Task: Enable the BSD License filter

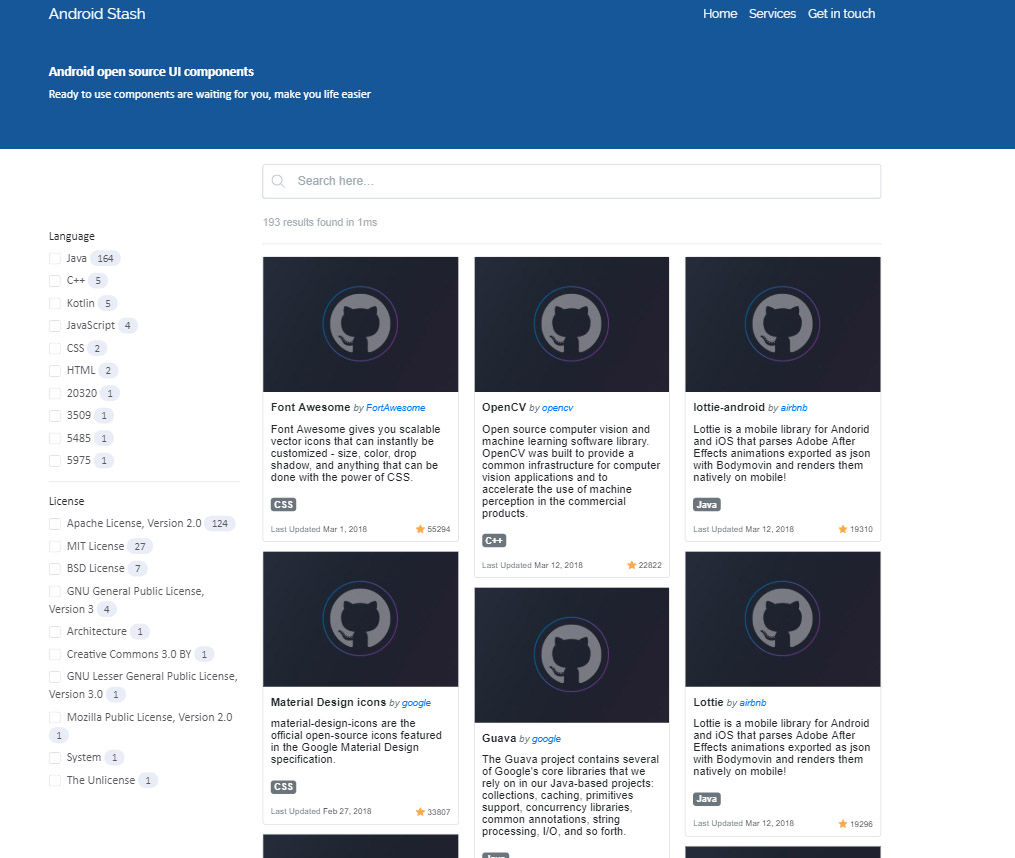Action: click(x=54, y=568)
